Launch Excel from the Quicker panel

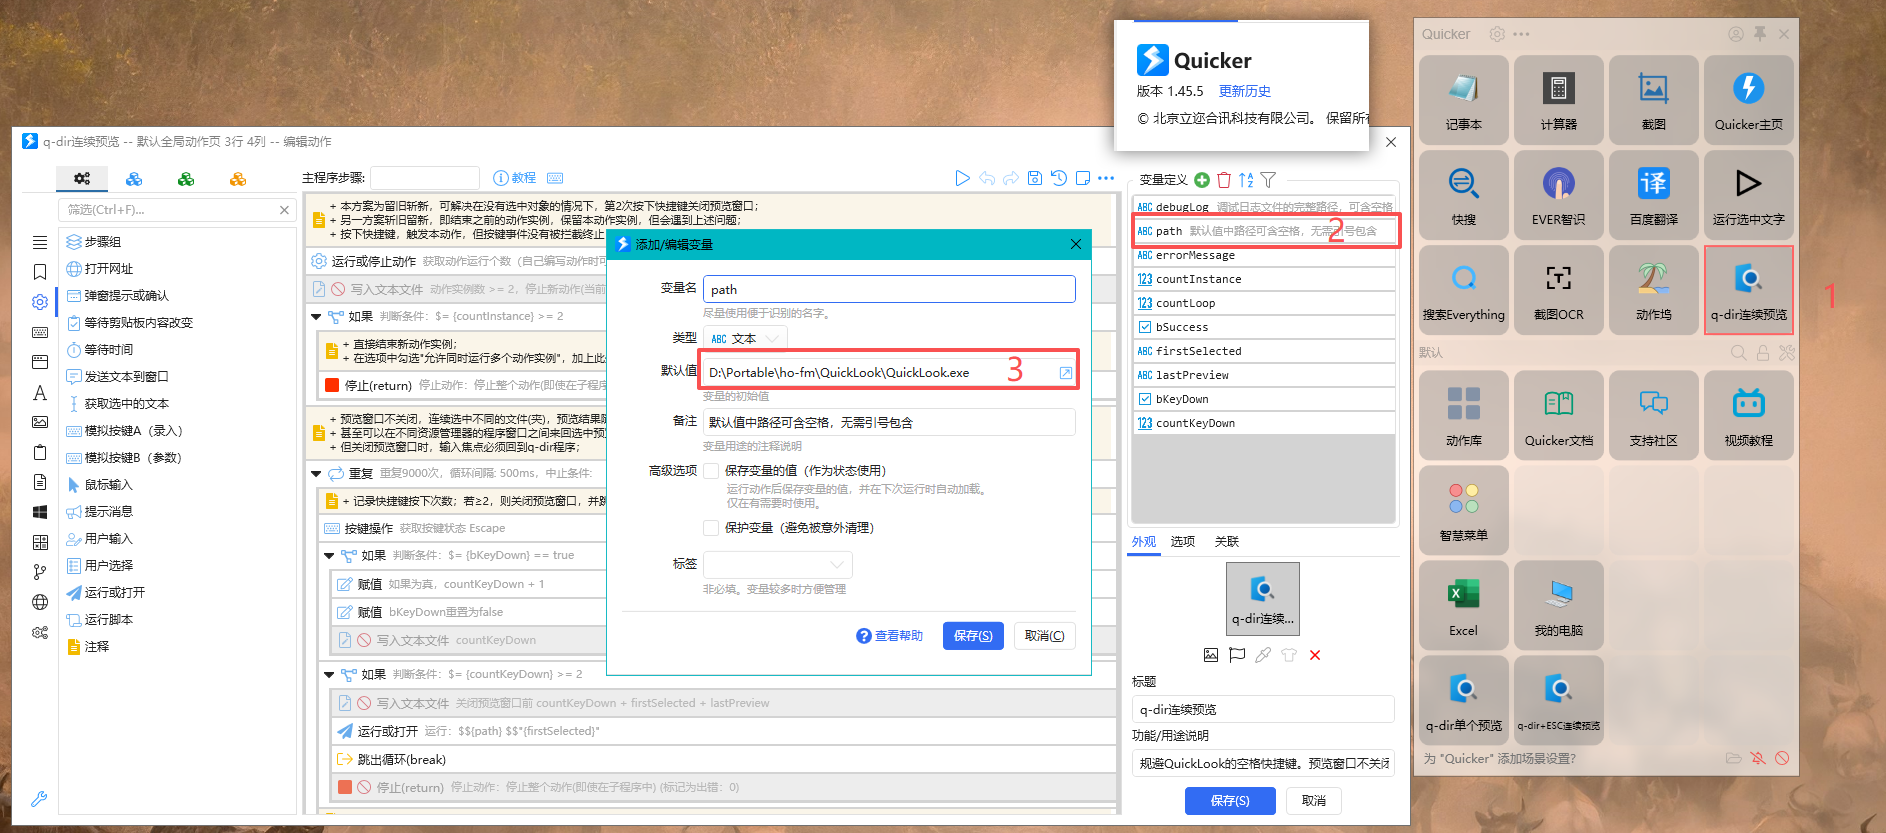coord(1463,606)
